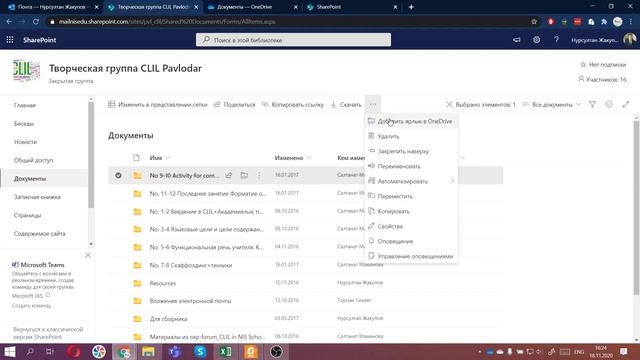Expand content to full screen icon
The image size is (640, 360).
[x=625, y=104]
